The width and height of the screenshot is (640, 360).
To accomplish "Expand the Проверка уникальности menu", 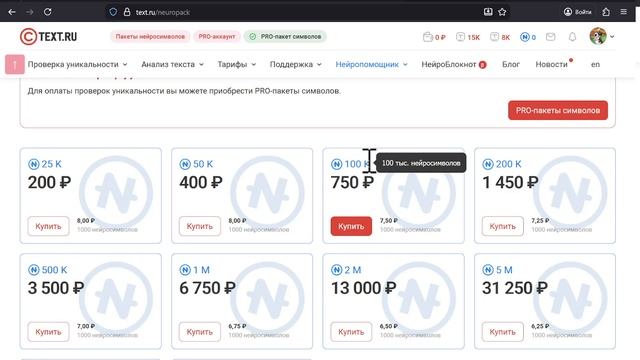I will tap(78, 64).
